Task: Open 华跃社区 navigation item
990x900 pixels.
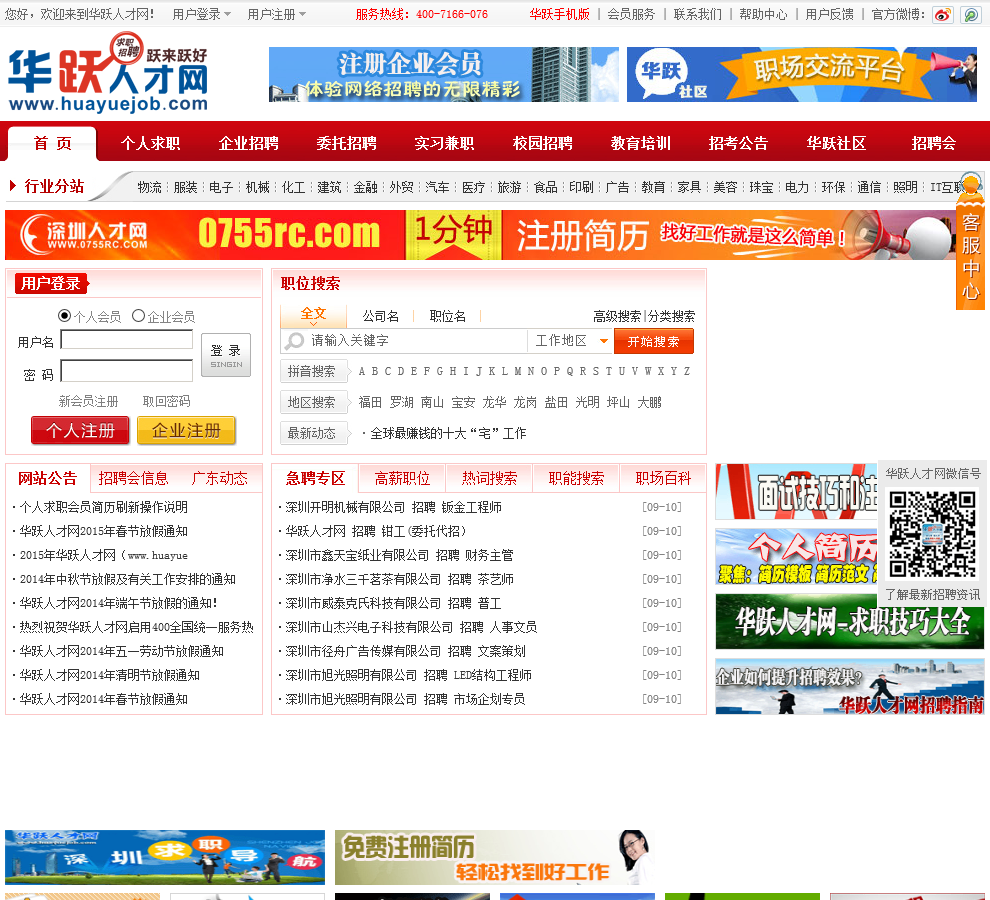Action: (837, 143)
